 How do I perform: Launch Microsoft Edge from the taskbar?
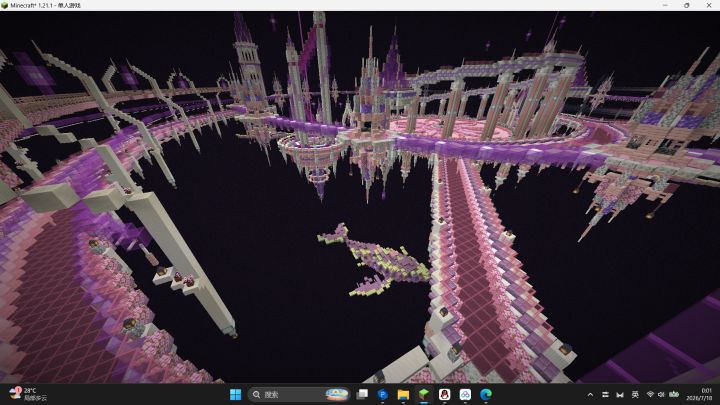pos(486,394)
